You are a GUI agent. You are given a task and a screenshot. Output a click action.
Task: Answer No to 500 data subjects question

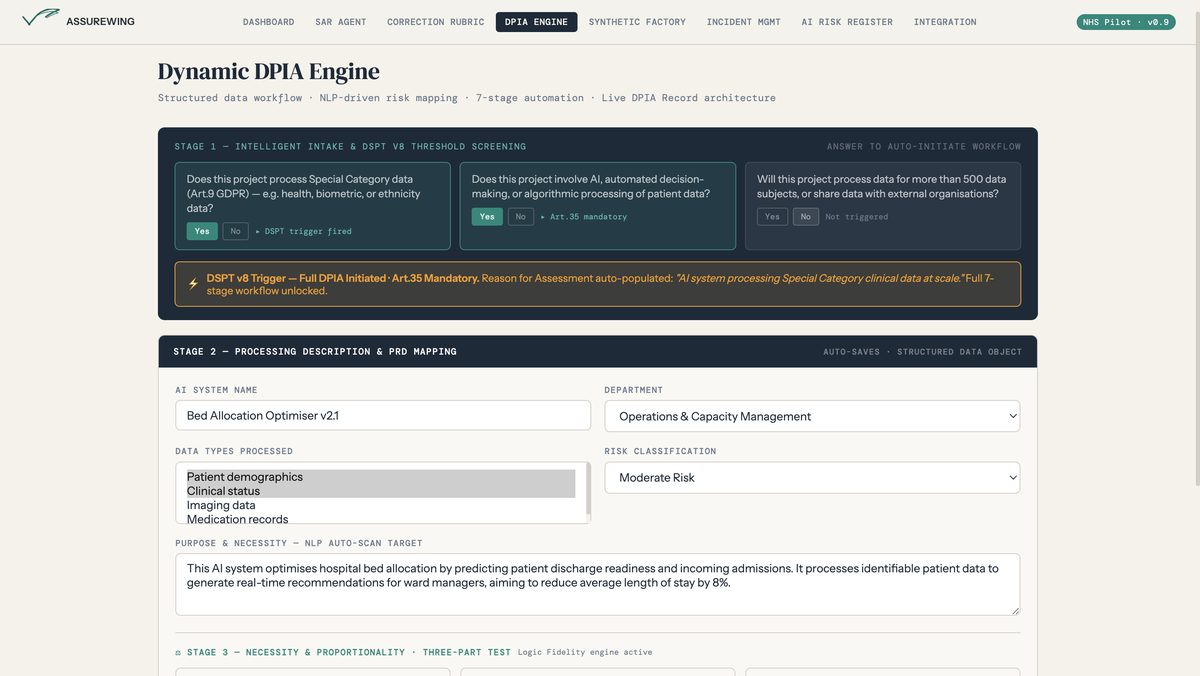805,216
